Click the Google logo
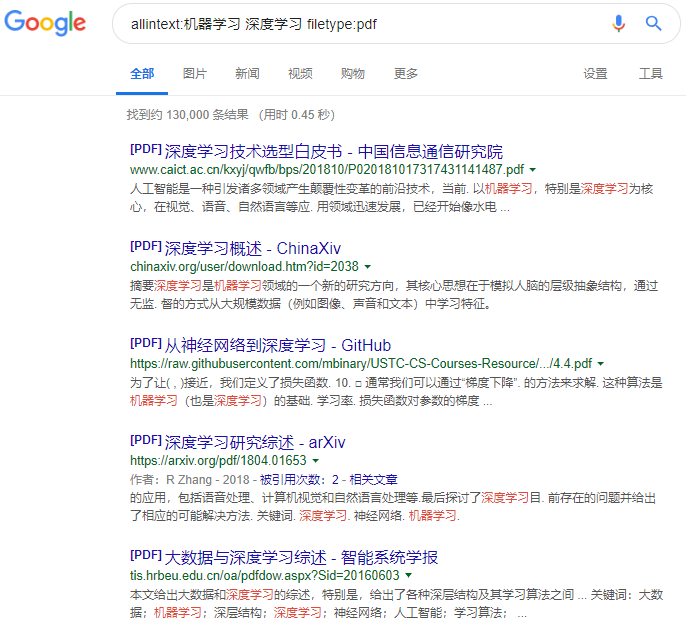Screen dimensions: 687x628 point(45,23)
